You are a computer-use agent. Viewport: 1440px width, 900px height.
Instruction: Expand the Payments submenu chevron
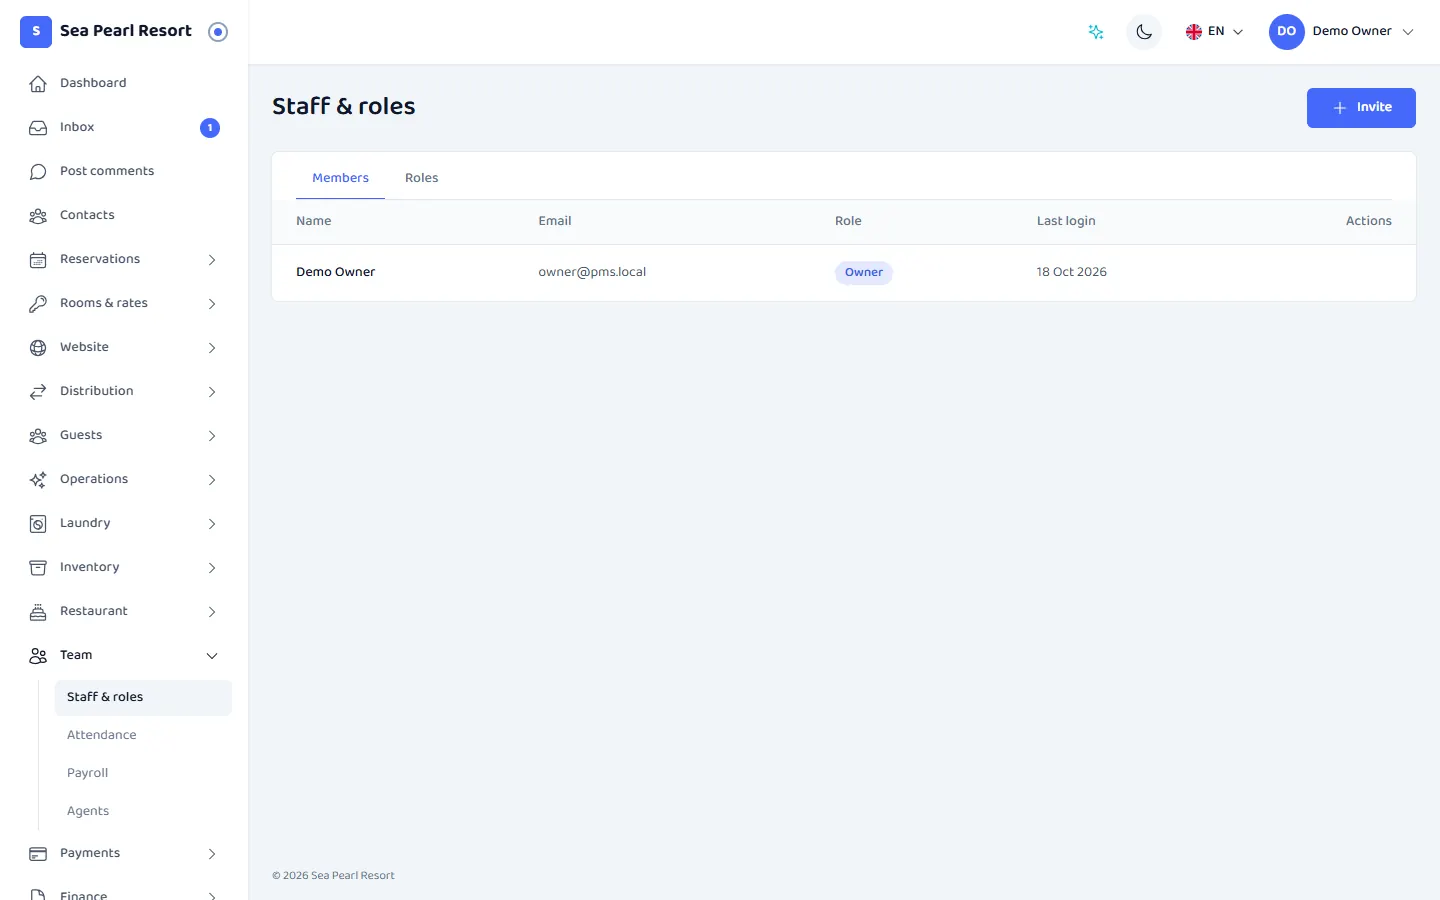212,854
